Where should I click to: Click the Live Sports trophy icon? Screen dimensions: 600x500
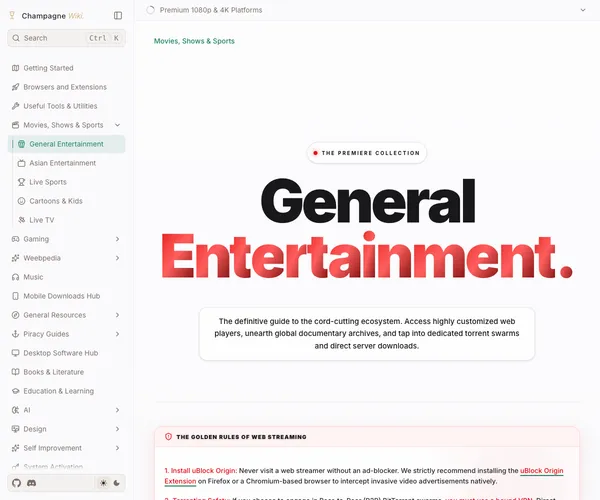click(21, 182)
